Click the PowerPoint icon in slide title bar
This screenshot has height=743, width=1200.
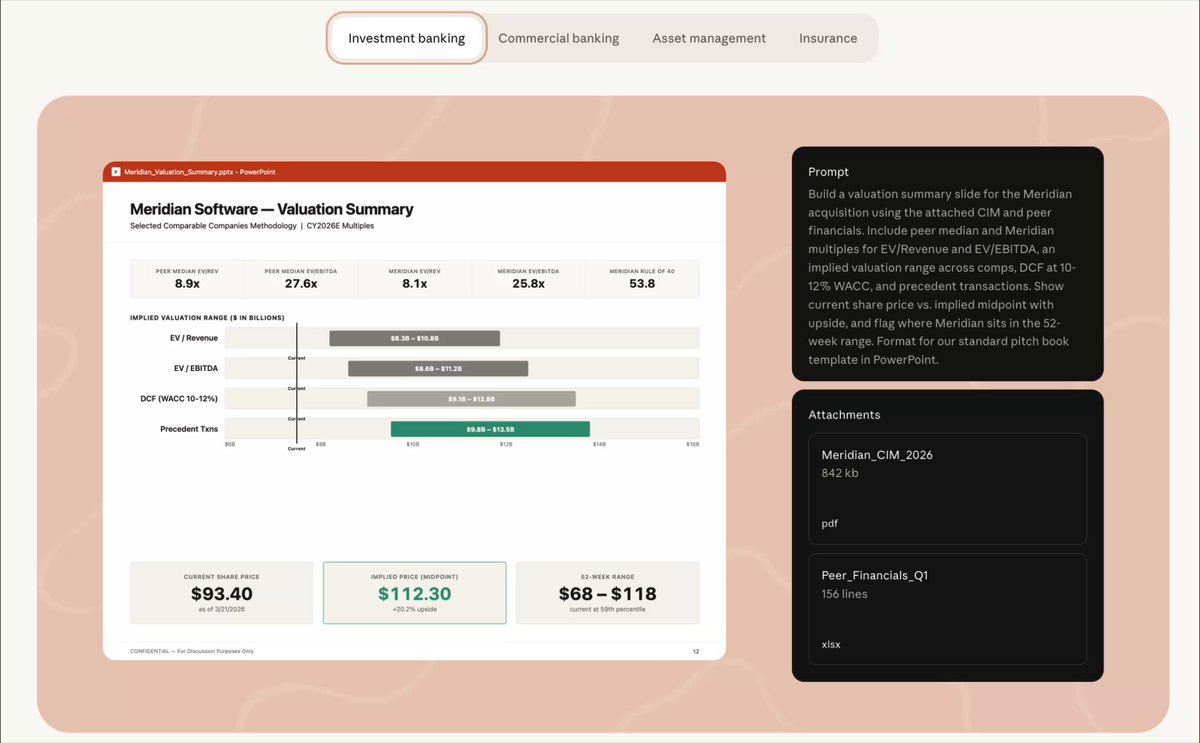(x=116, y=172)
